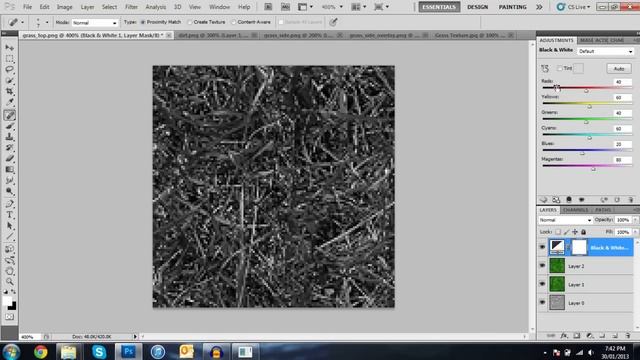Click the Magentas slider handle
This screenshot has width=640, height=360.
pos(593,169)
